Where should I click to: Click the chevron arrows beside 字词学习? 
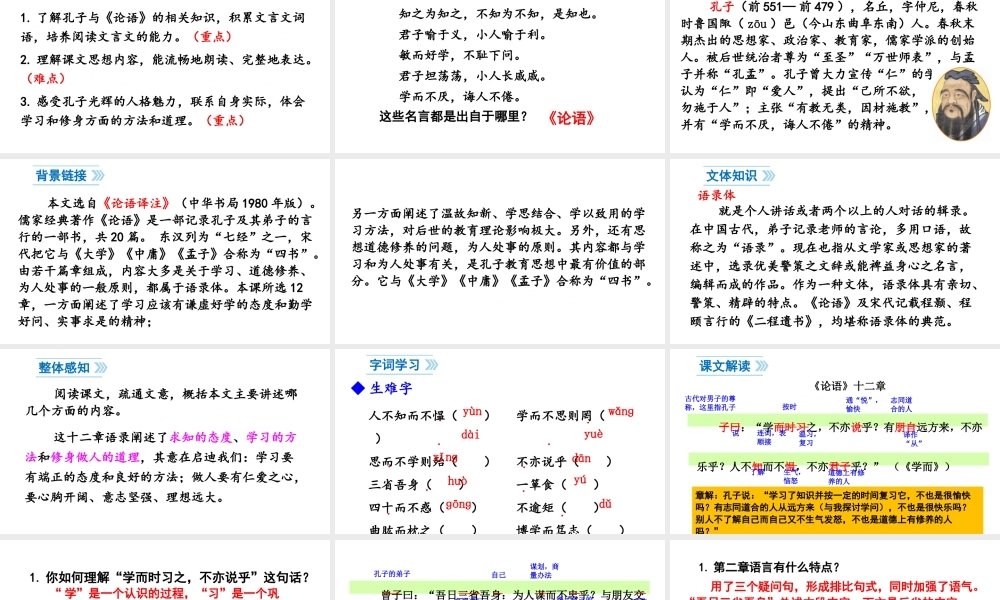[431, 365]
